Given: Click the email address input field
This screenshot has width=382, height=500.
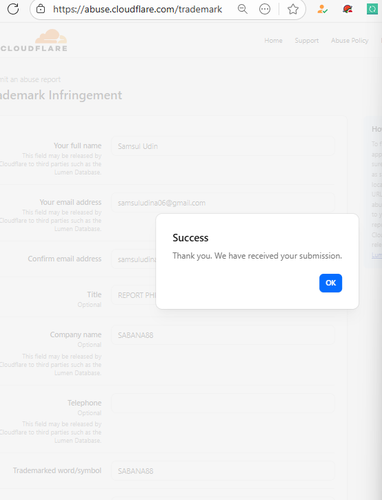Looking at the screenshot, I should click(223, 203).
